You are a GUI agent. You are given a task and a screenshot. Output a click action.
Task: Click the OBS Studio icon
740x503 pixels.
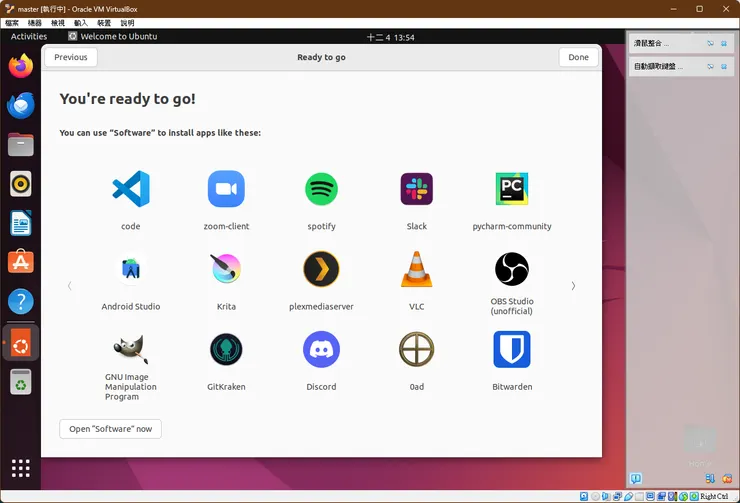512,269
